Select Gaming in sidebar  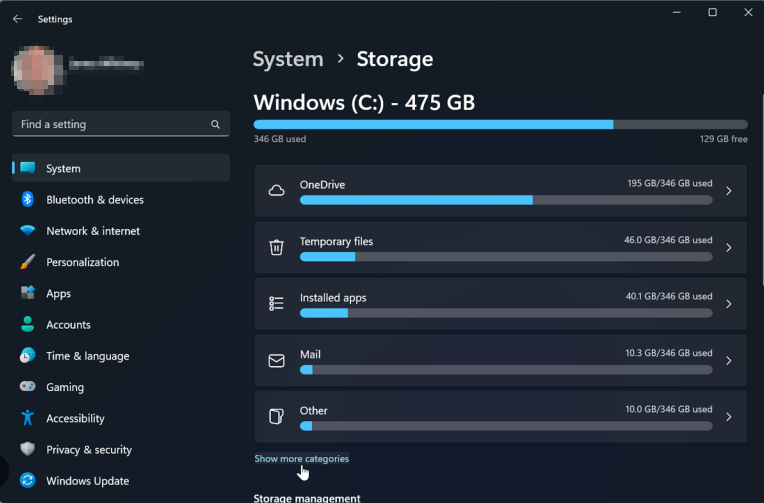click(x=121, y=387)
